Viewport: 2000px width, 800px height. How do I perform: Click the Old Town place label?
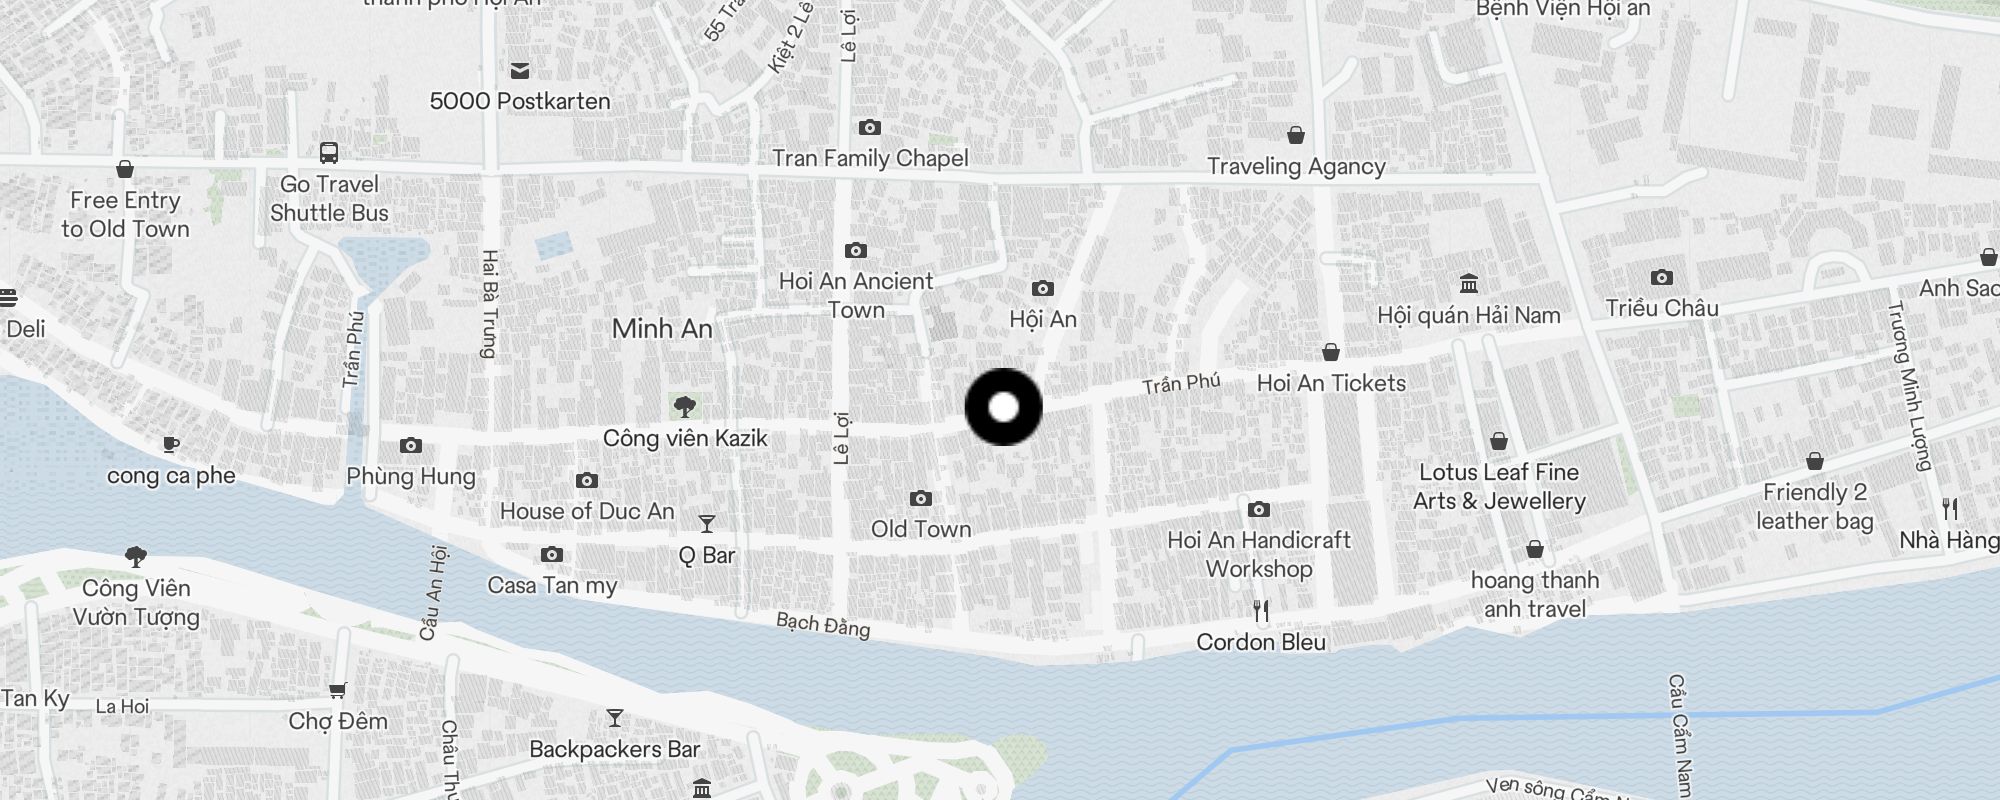(x=921, y=529)
